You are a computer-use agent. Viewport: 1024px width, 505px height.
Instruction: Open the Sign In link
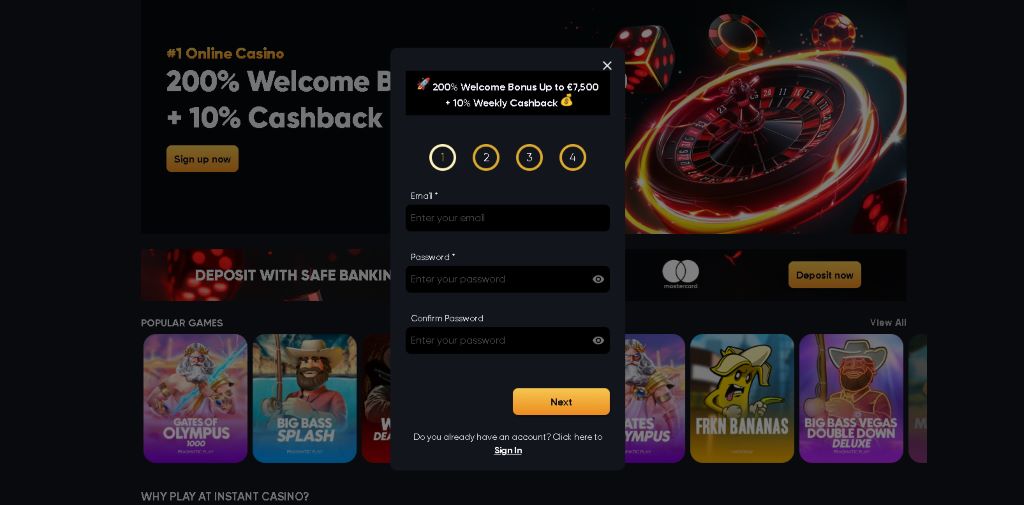tap(508, 450)
